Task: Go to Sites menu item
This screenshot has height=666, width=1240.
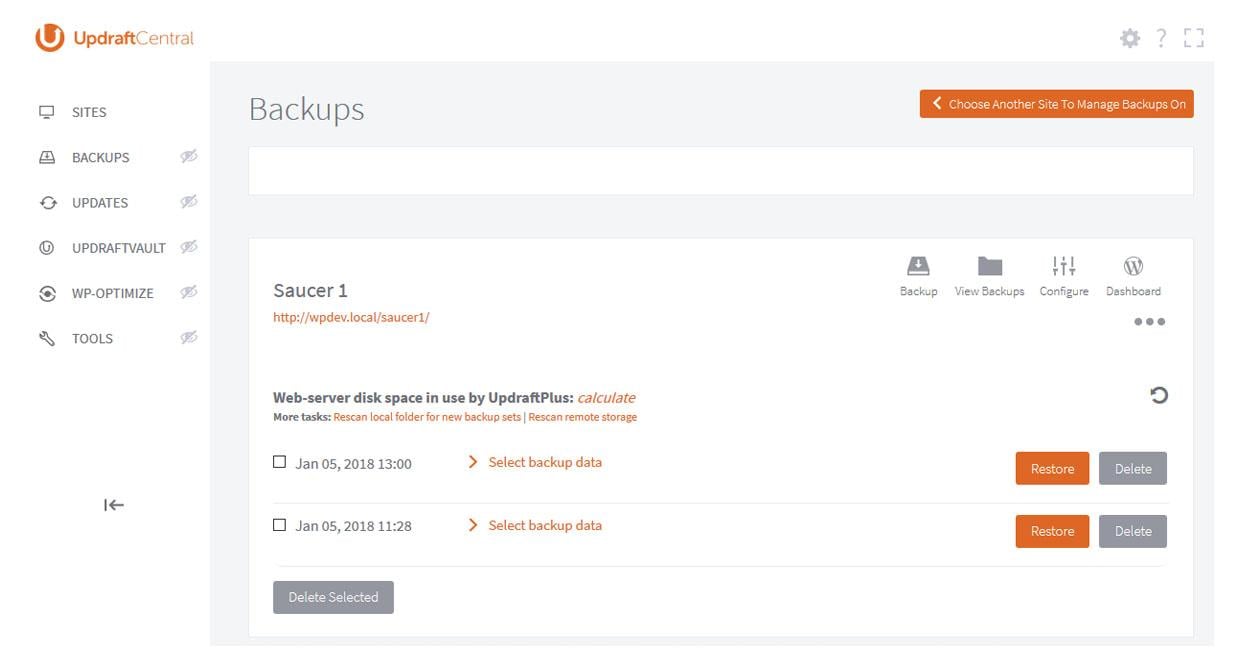Action: click(x=89, y=112)
